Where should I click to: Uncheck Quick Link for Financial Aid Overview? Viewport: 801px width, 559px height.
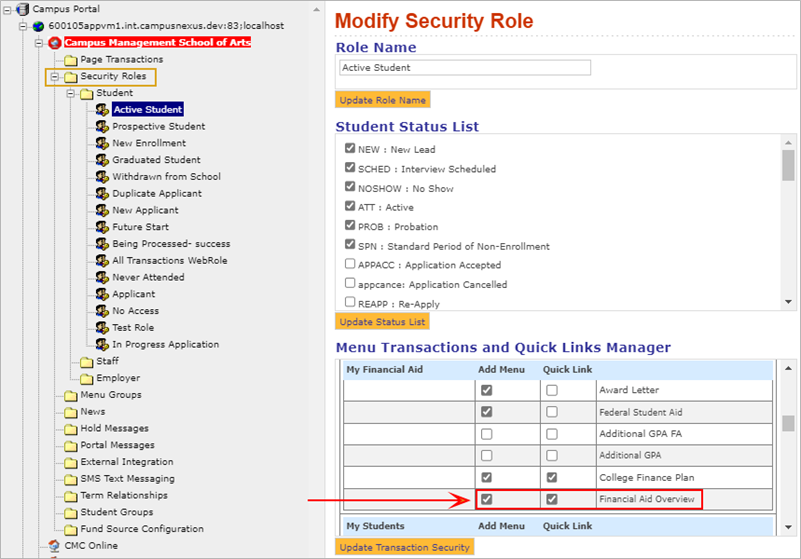[552, 499]
